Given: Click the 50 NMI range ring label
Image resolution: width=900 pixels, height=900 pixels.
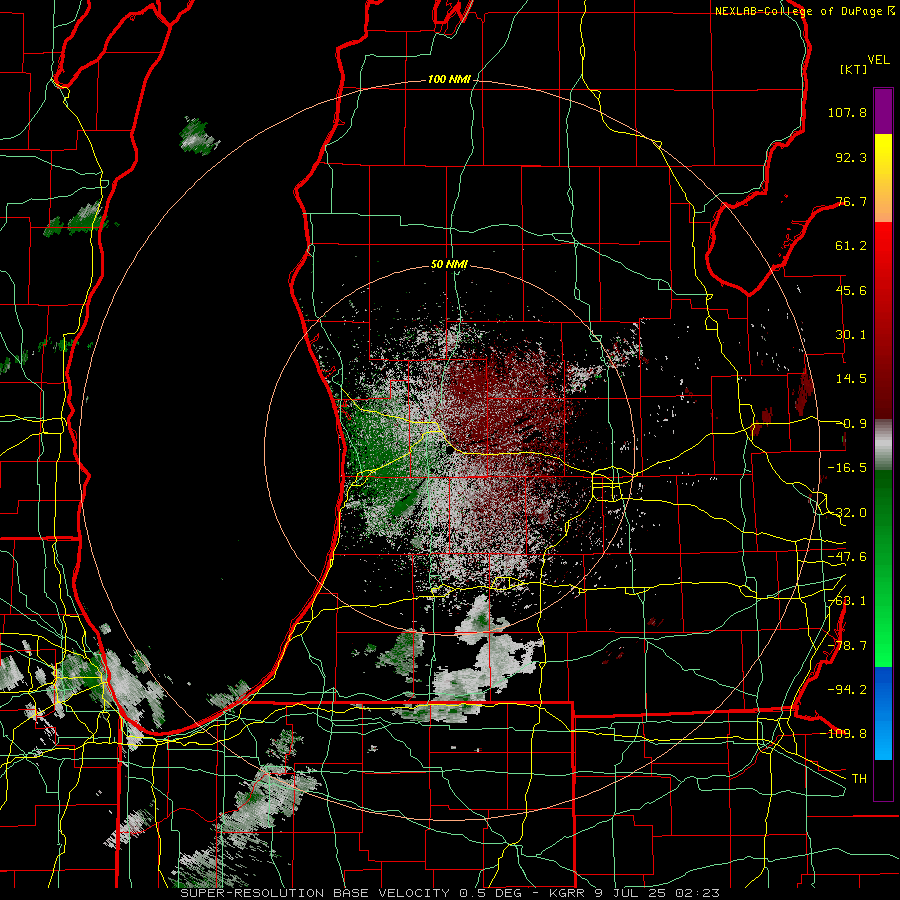Looking at the screenshot, I should [x=449, y=265].
